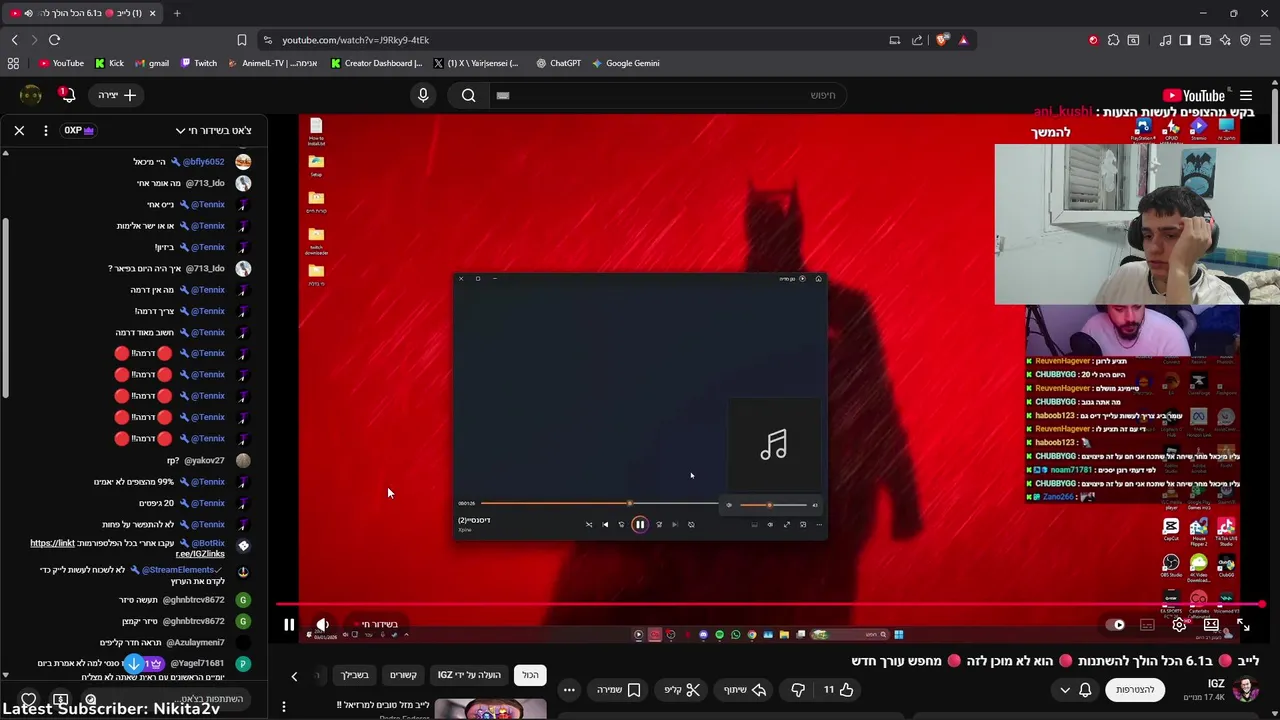
Task: Create a clip (קליפ)
Action: (x=681, y=690)
